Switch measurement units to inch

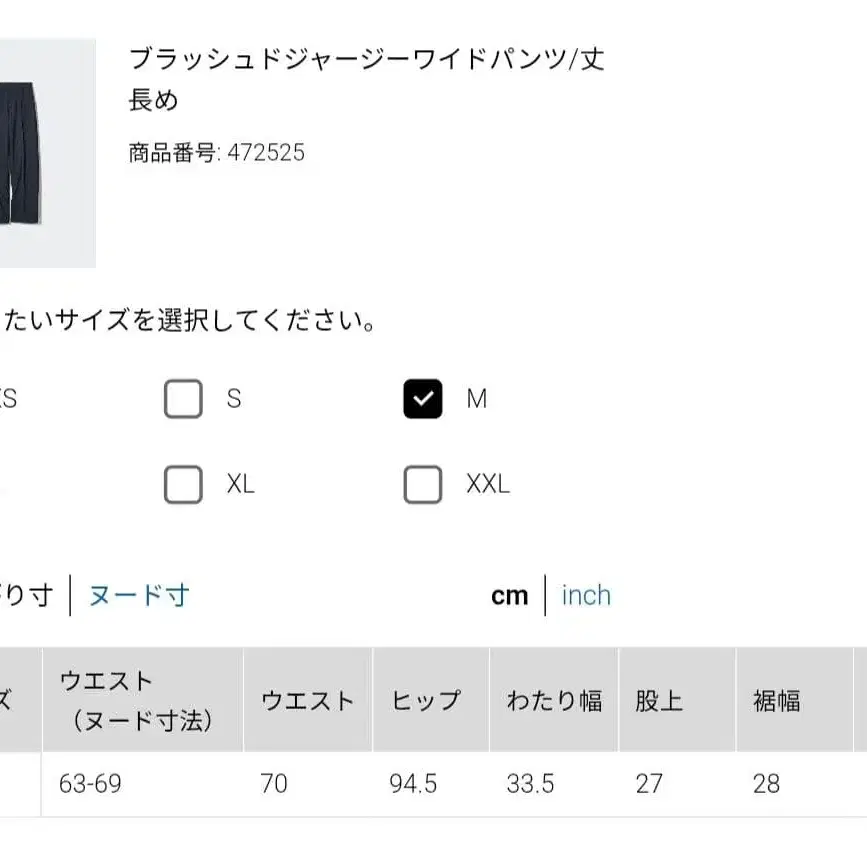pos(586,596)
